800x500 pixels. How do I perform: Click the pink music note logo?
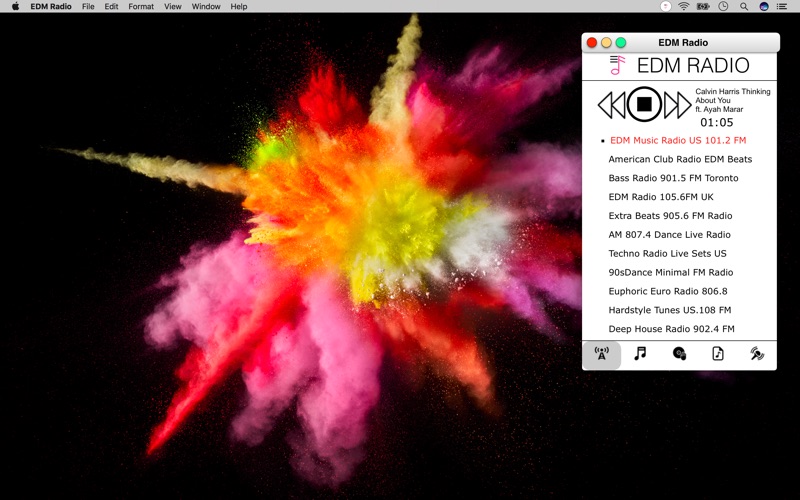(617, 65)
